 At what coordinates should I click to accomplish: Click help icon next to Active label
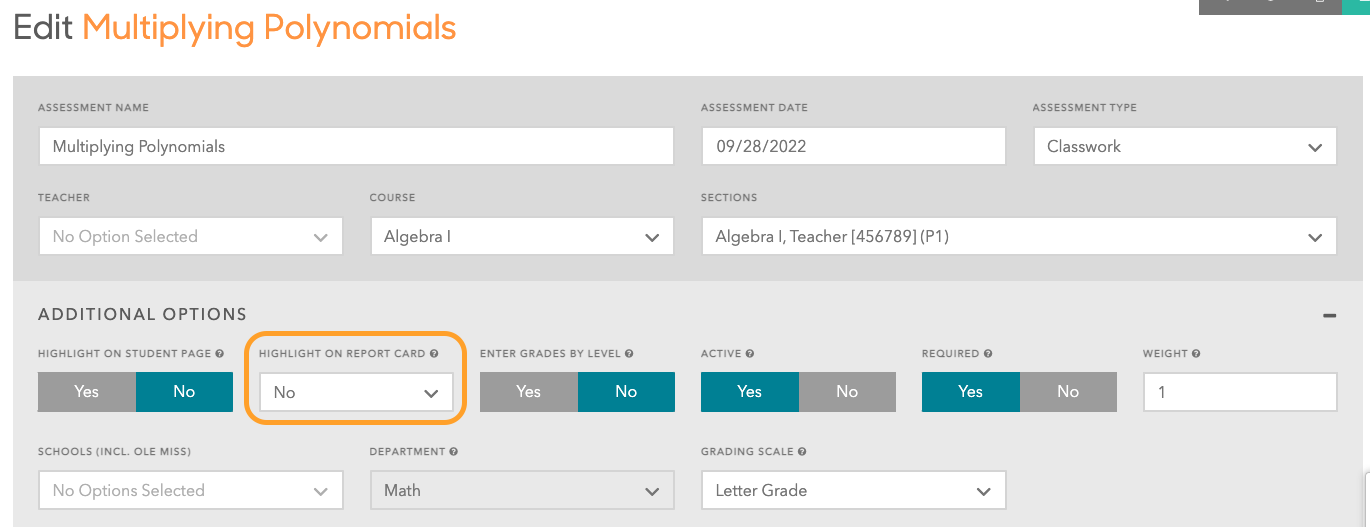pyautogui.click(x=750, y=354)
